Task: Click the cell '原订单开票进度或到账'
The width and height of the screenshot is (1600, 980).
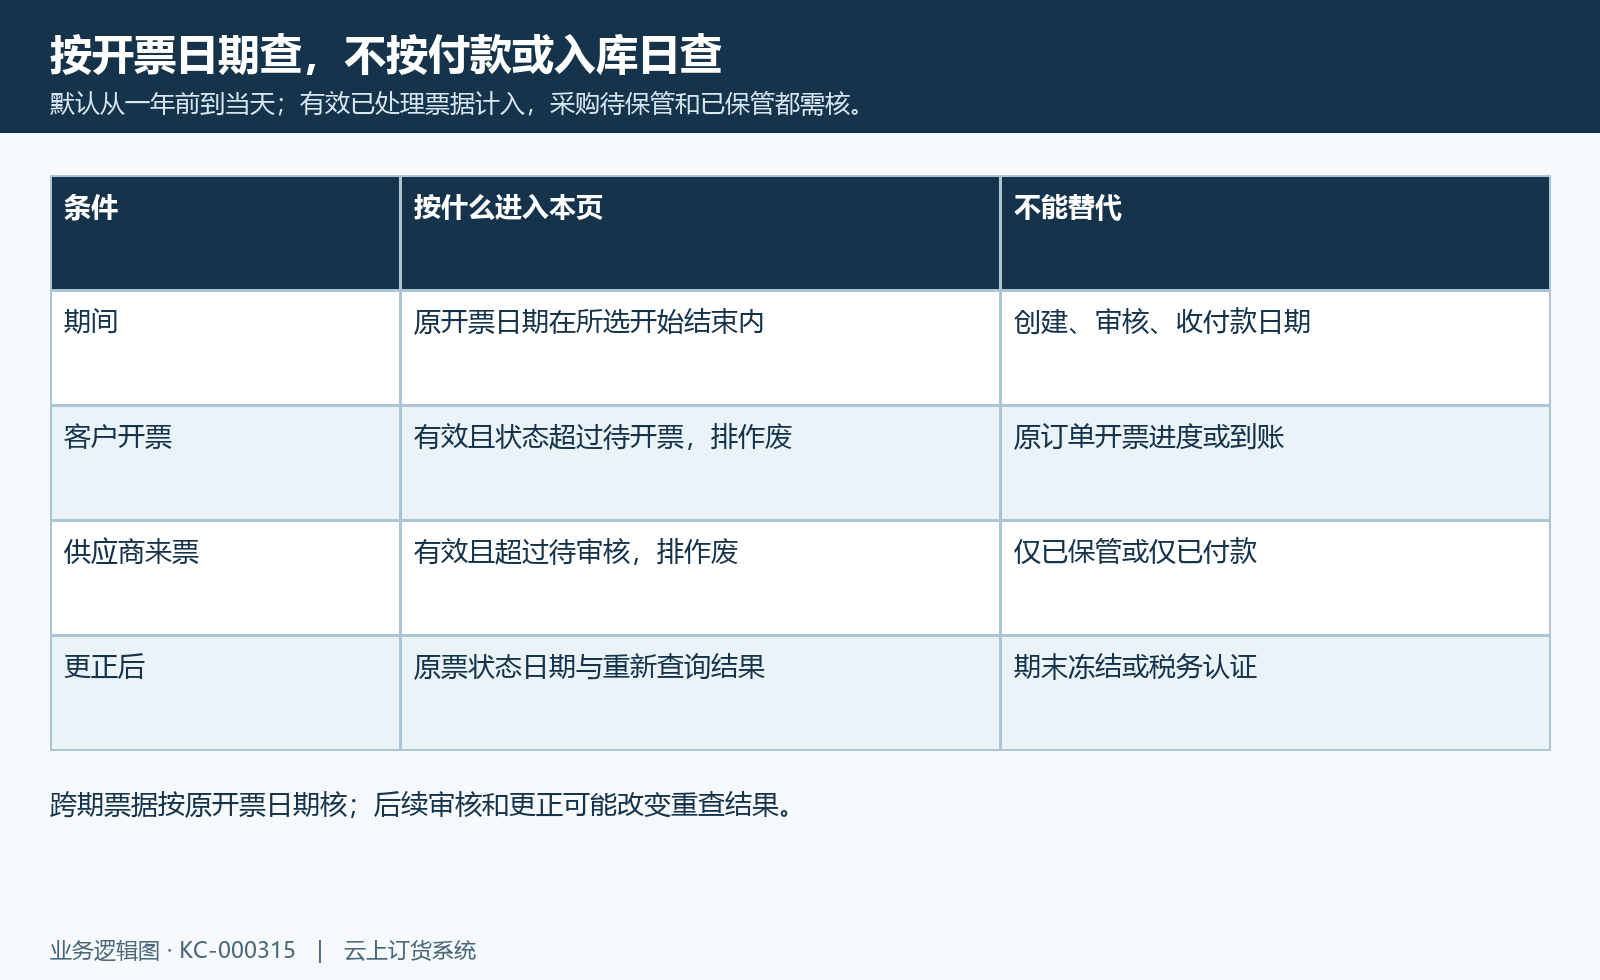Action: click(1275, 463)
